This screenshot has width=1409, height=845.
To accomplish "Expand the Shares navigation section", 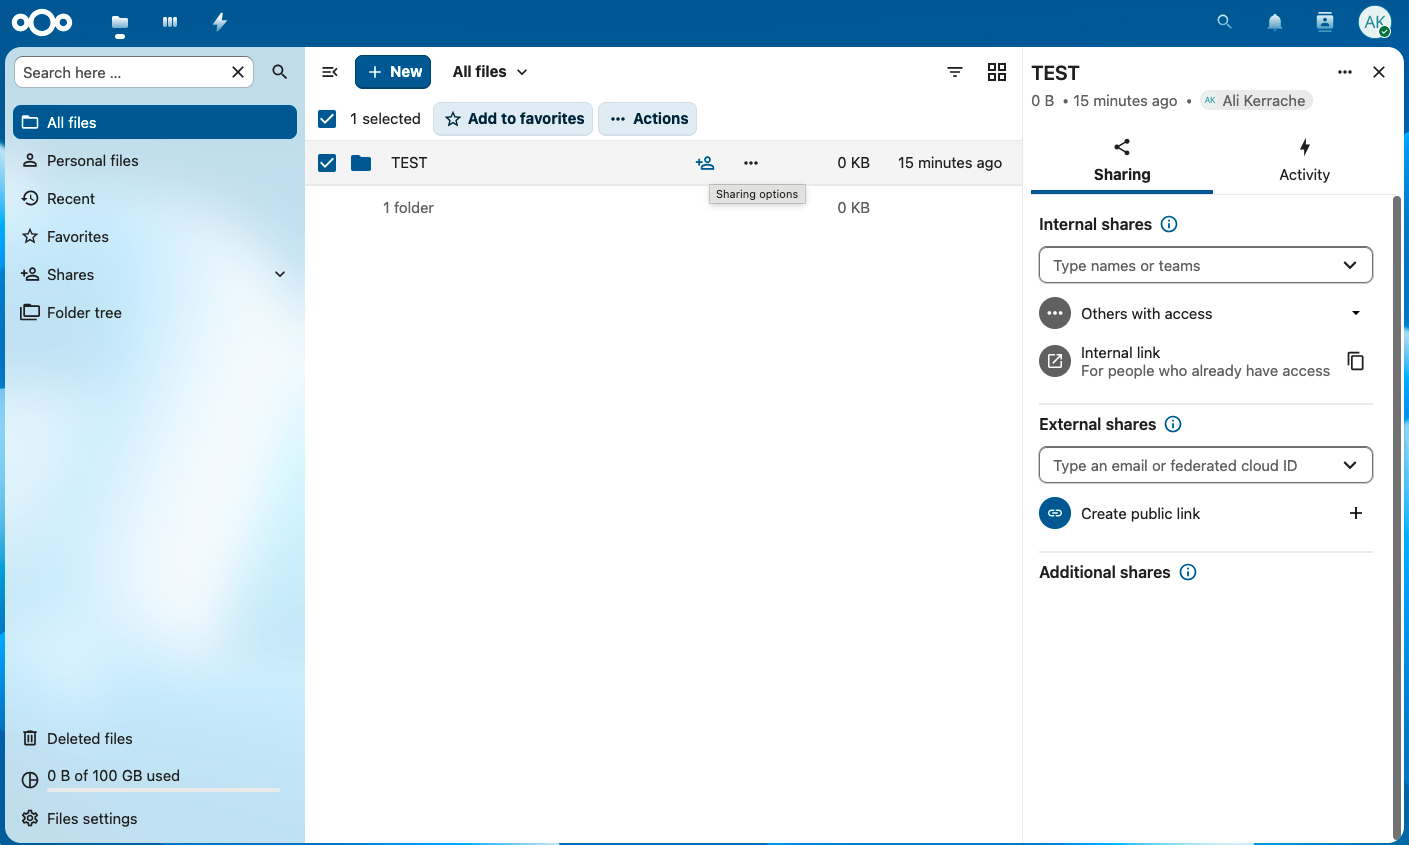I will click(280, 274).
